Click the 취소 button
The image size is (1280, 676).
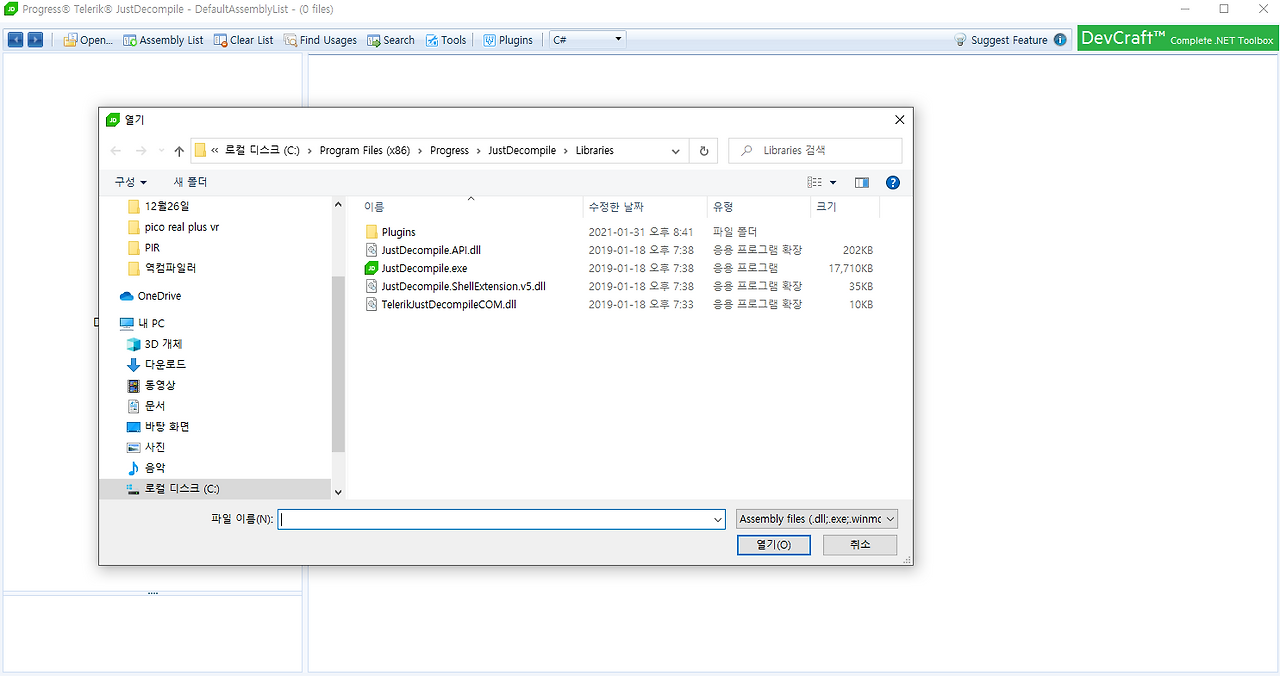860,544
